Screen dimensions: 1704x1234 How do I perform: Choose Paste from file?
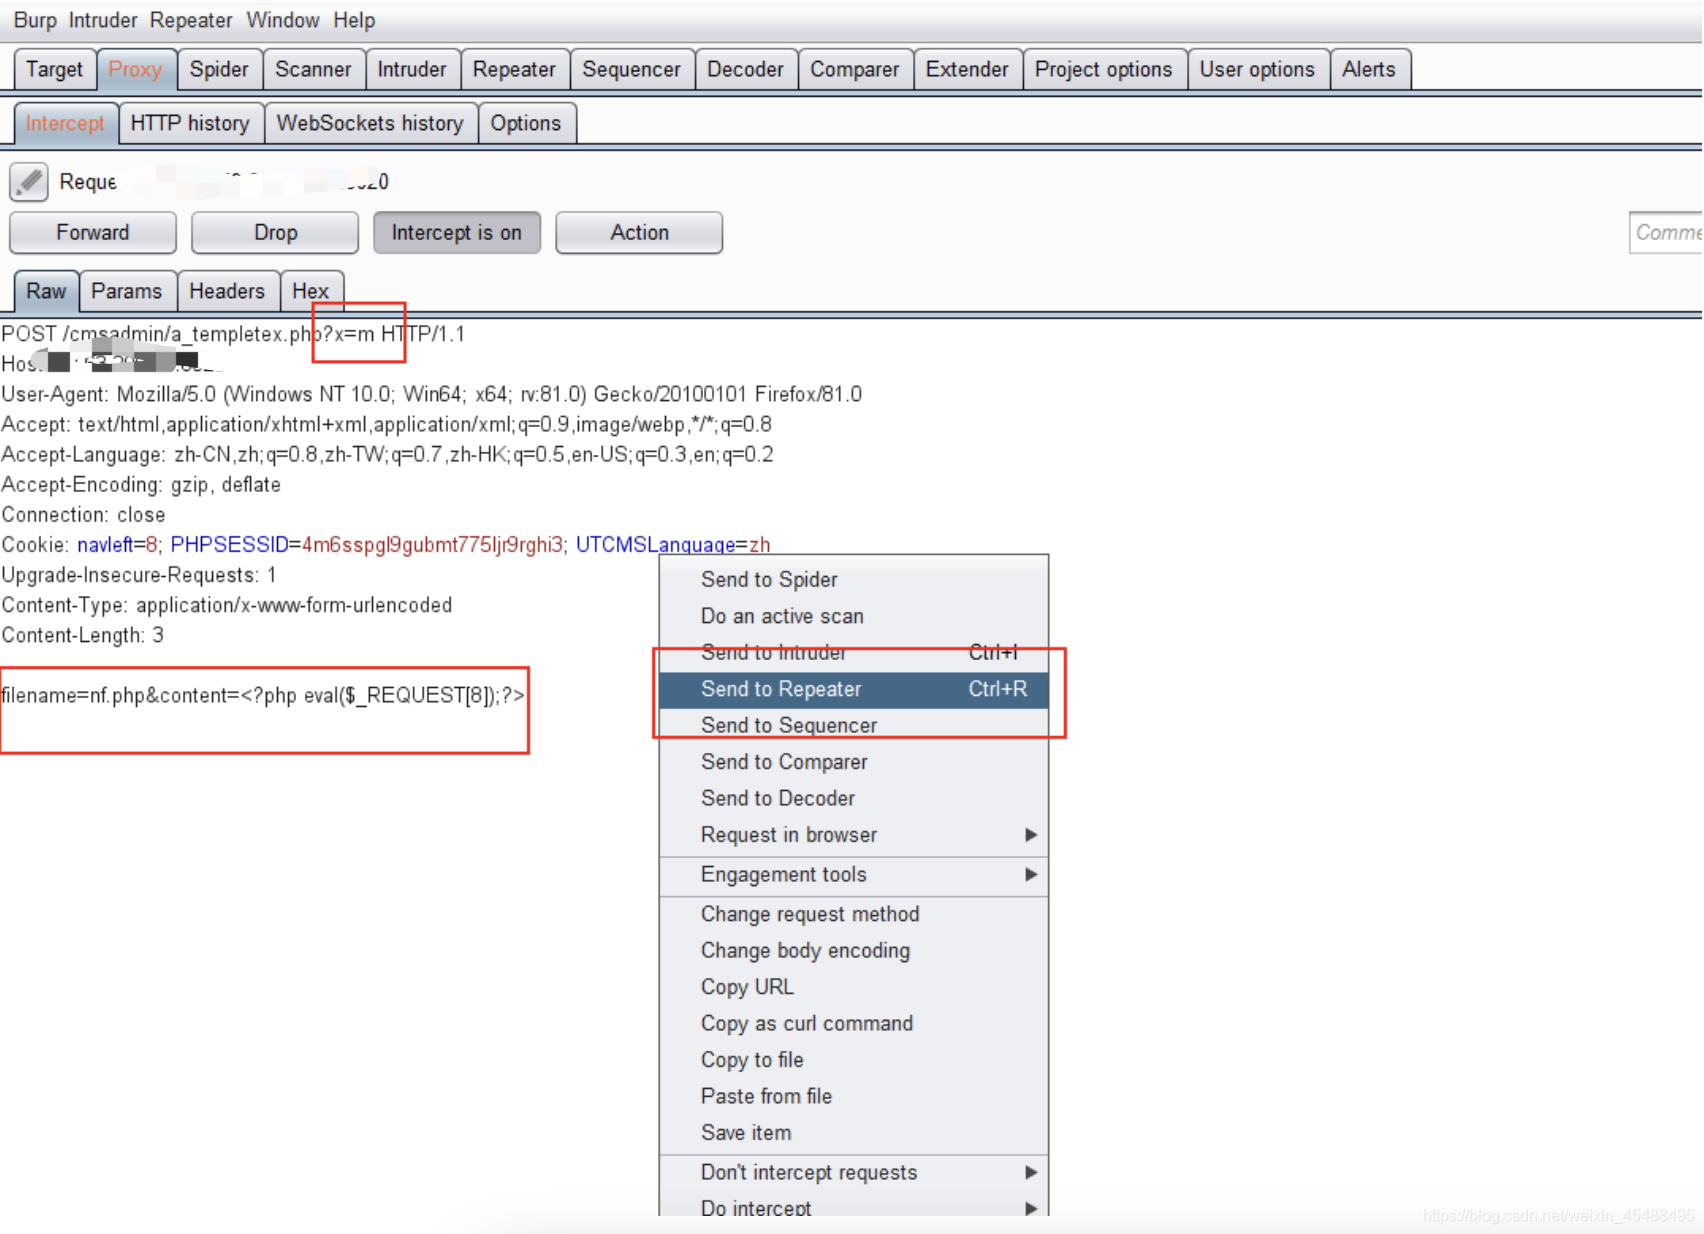tap(854, 1097)
